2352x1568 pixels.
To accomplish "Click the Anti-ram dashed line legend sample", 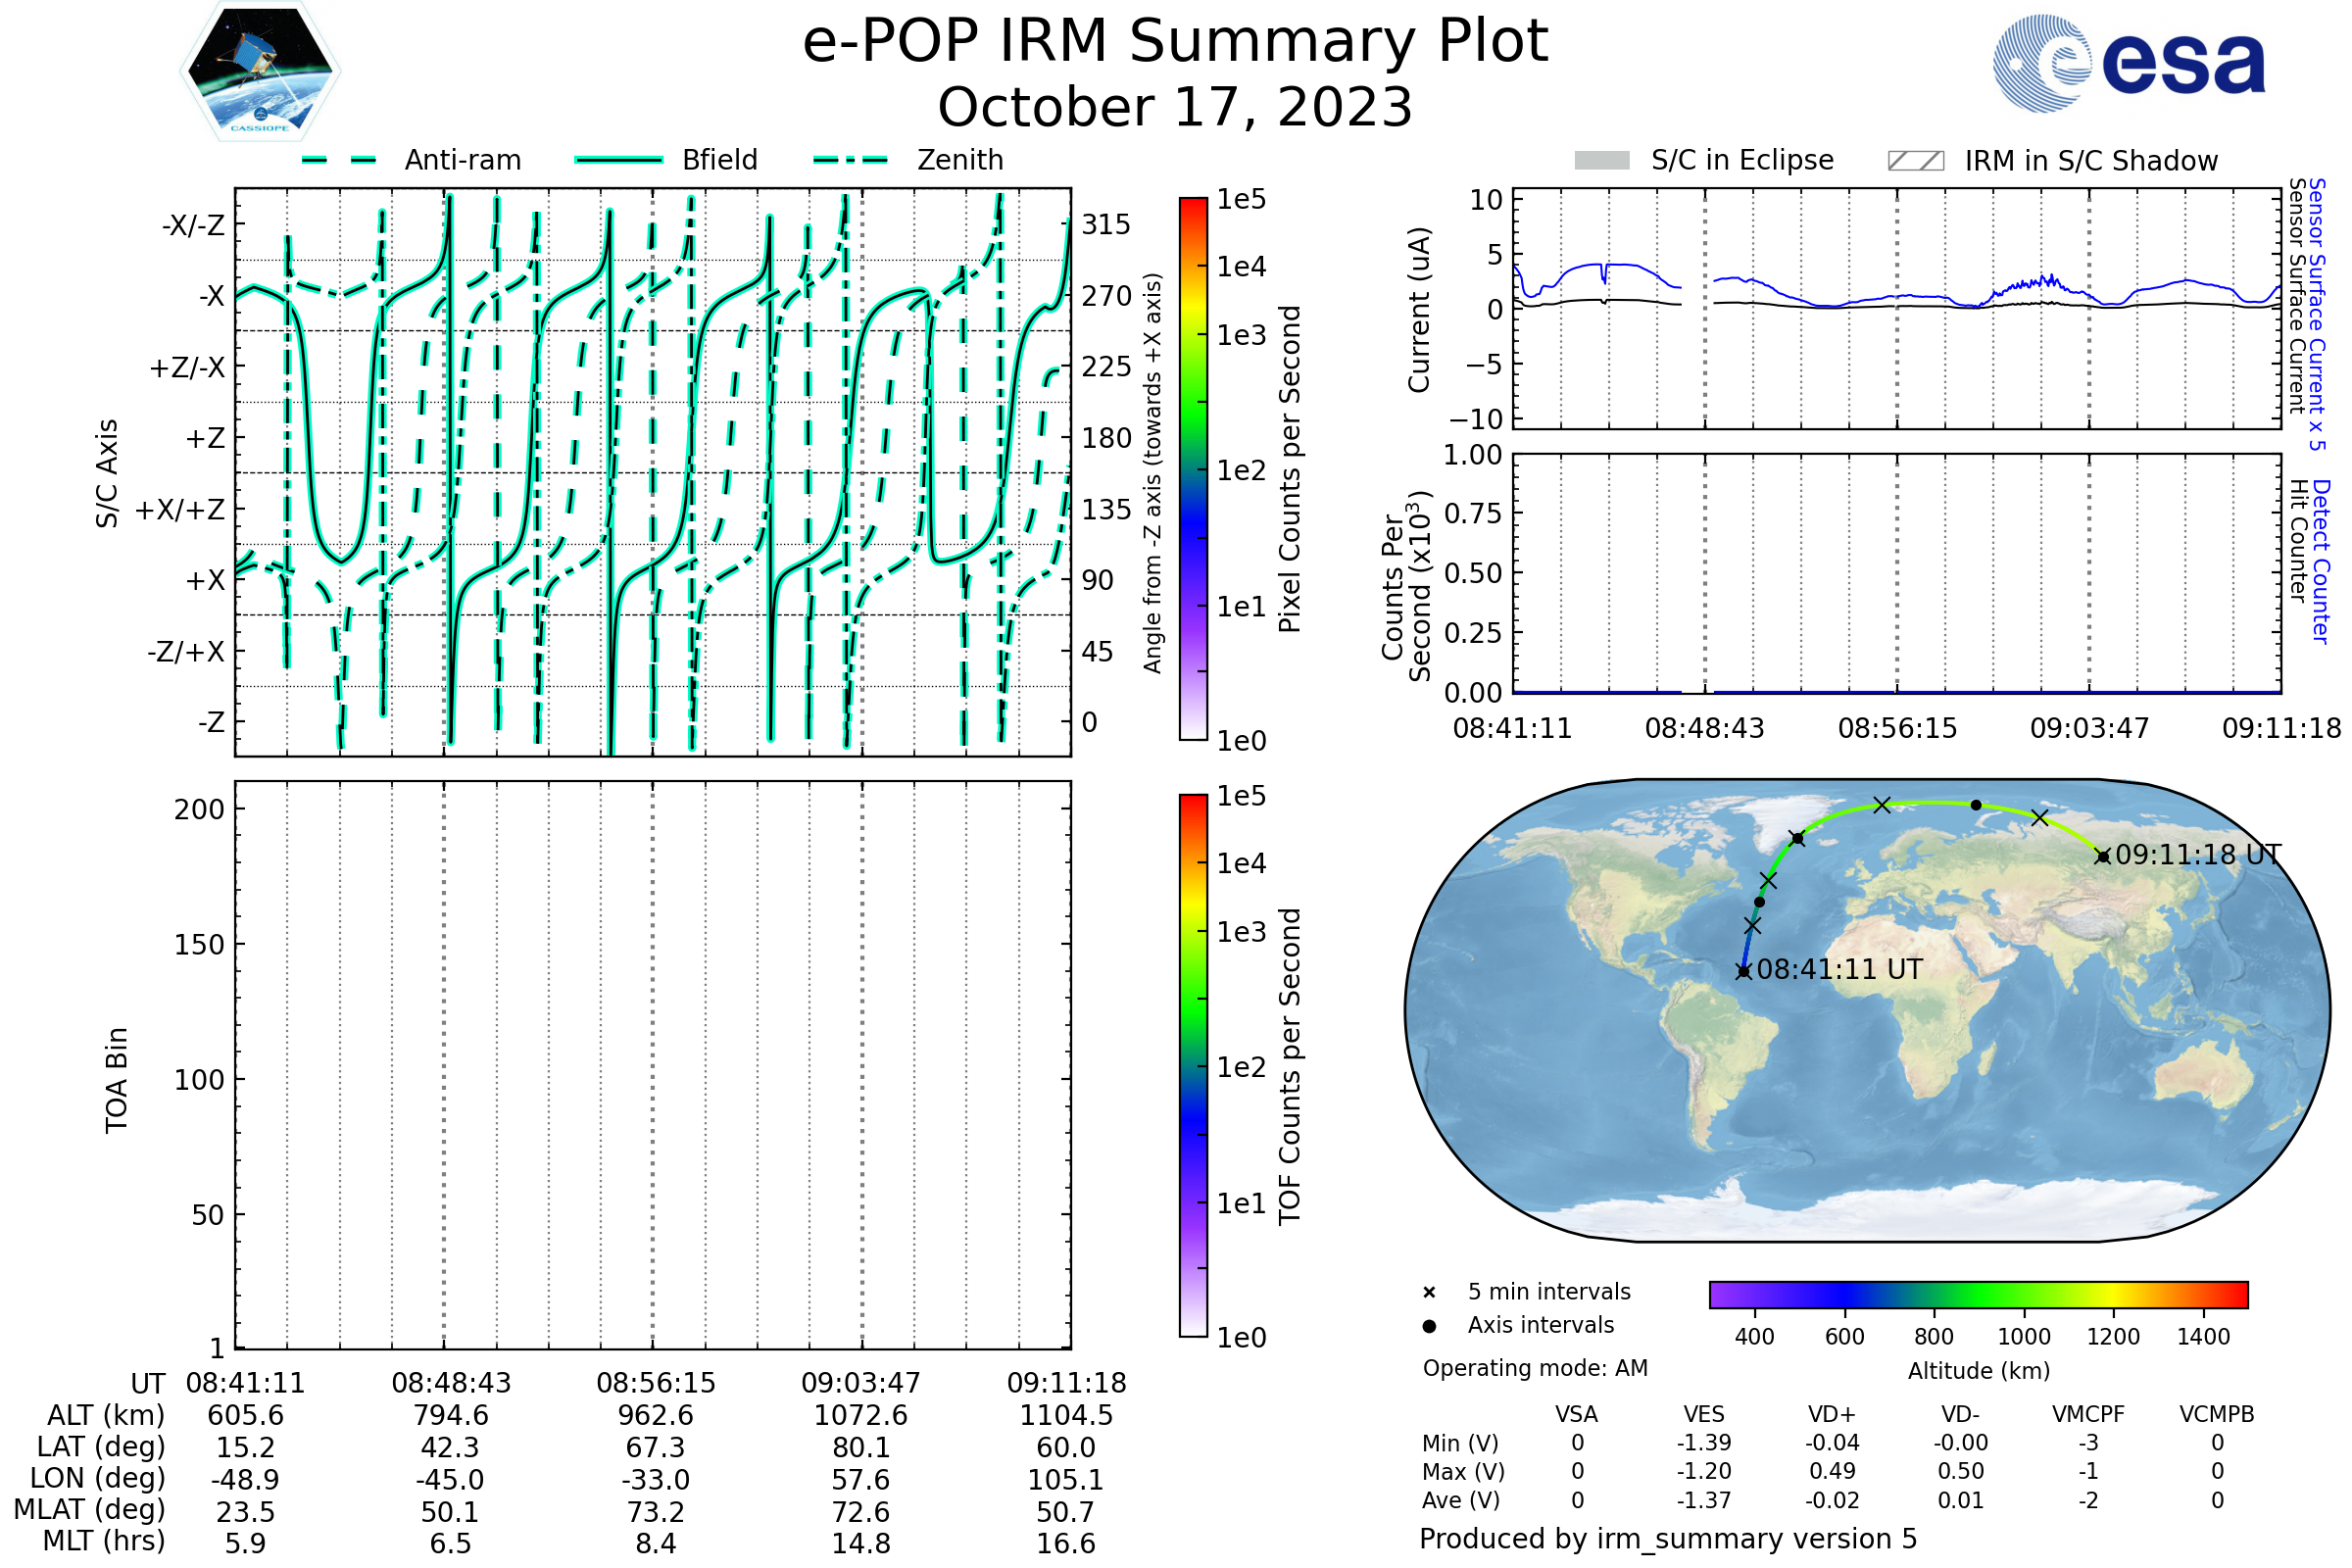I will coord(339,160).
